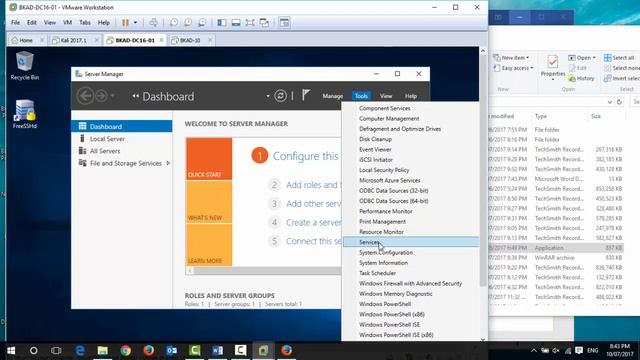Screen dimensions: 640x360
Task: Click the Server Manager forward arrow
Action: click(101, 96)
